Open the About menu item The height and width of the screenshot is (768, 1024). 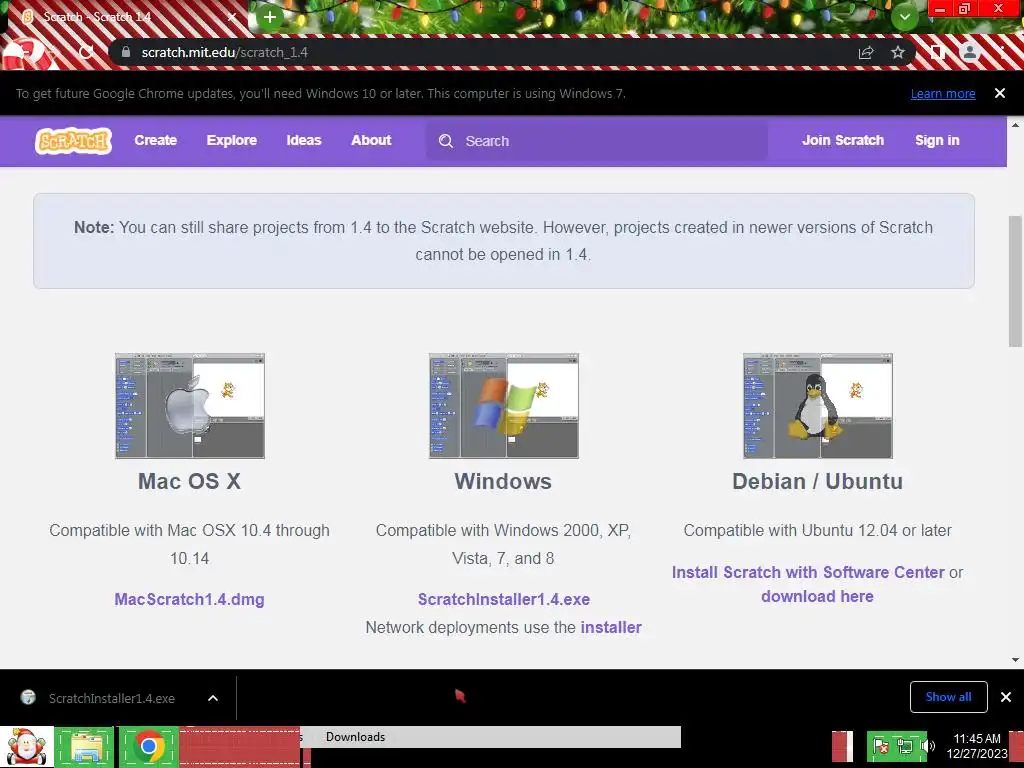click(371, 140)
